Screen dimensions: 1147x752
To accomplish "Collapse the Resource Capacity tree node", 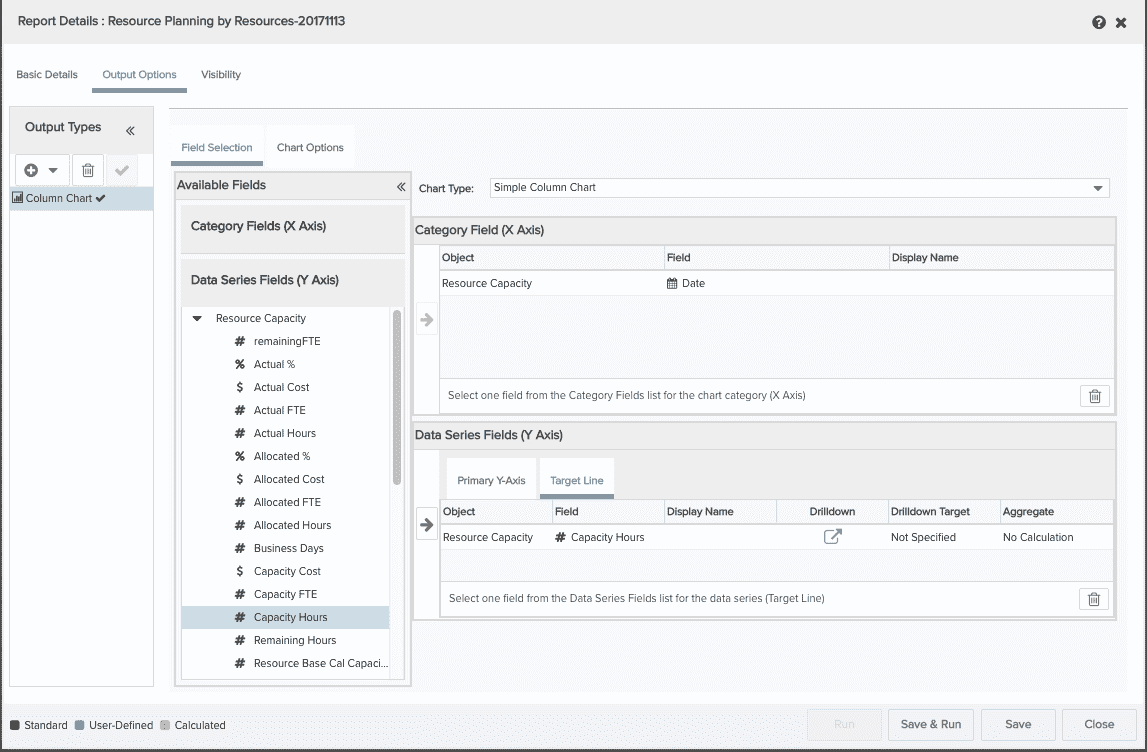I will [x=198, y=319].
